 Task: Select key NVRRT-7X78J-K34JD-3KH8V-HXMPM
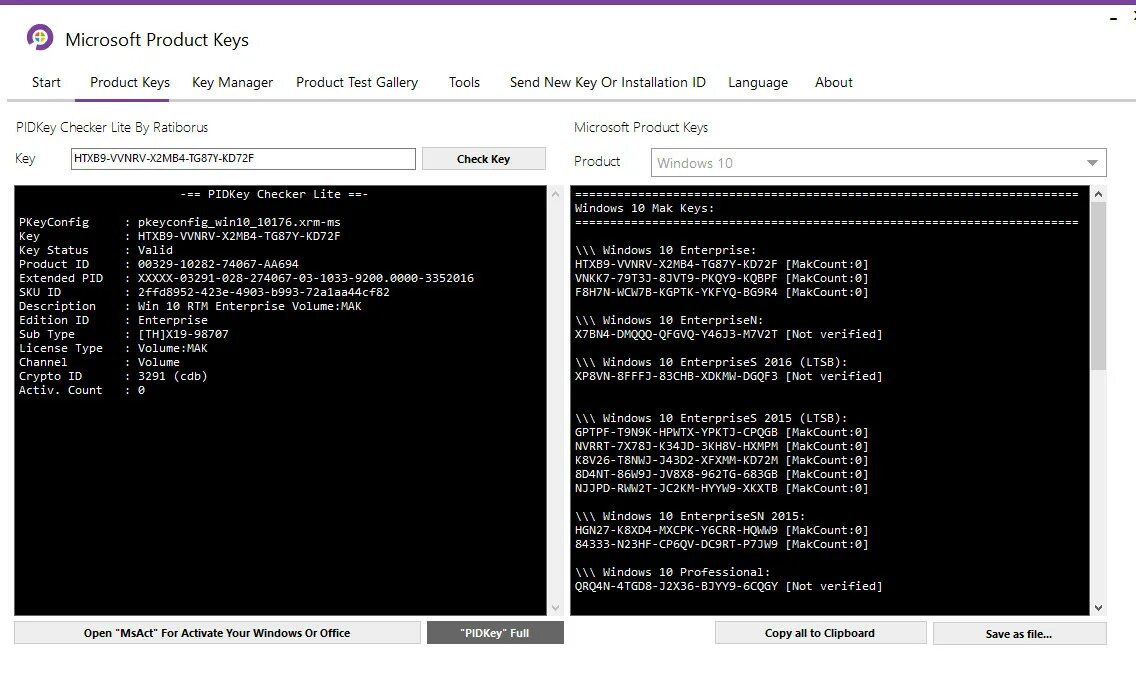tap(676, 446)
